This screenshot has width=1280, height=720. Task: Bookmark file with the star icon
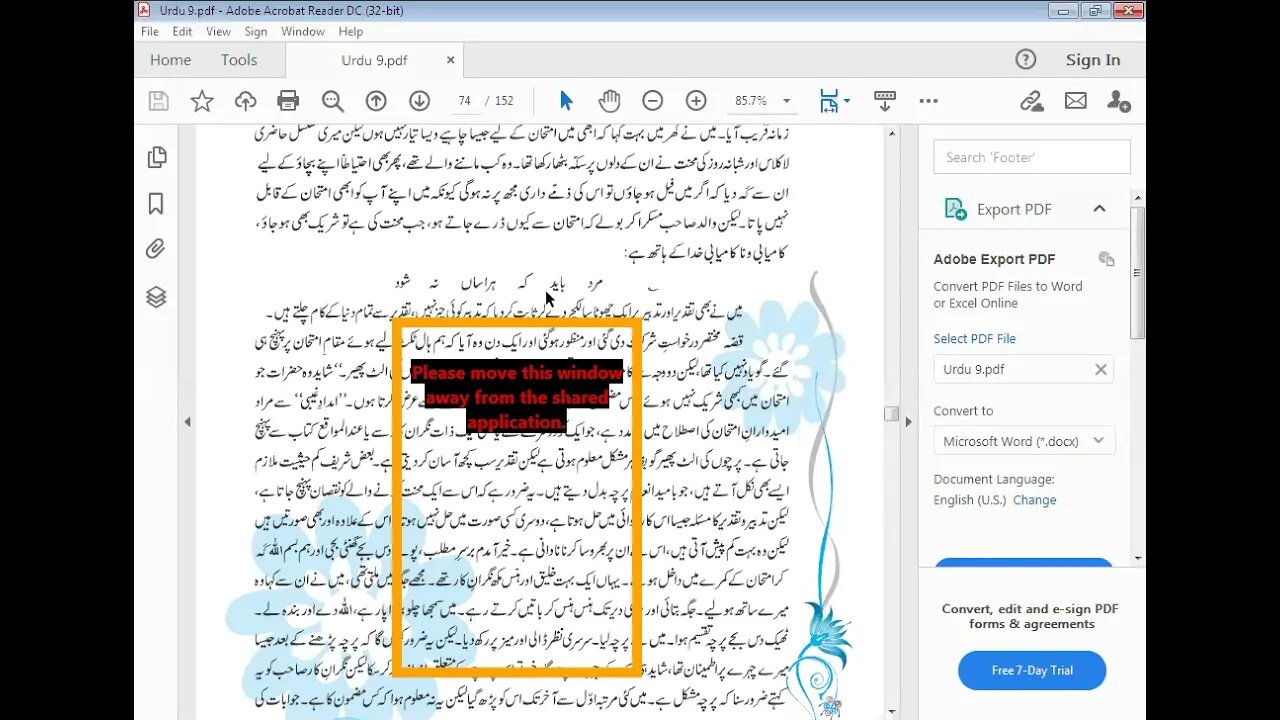(x=202, y=101)
